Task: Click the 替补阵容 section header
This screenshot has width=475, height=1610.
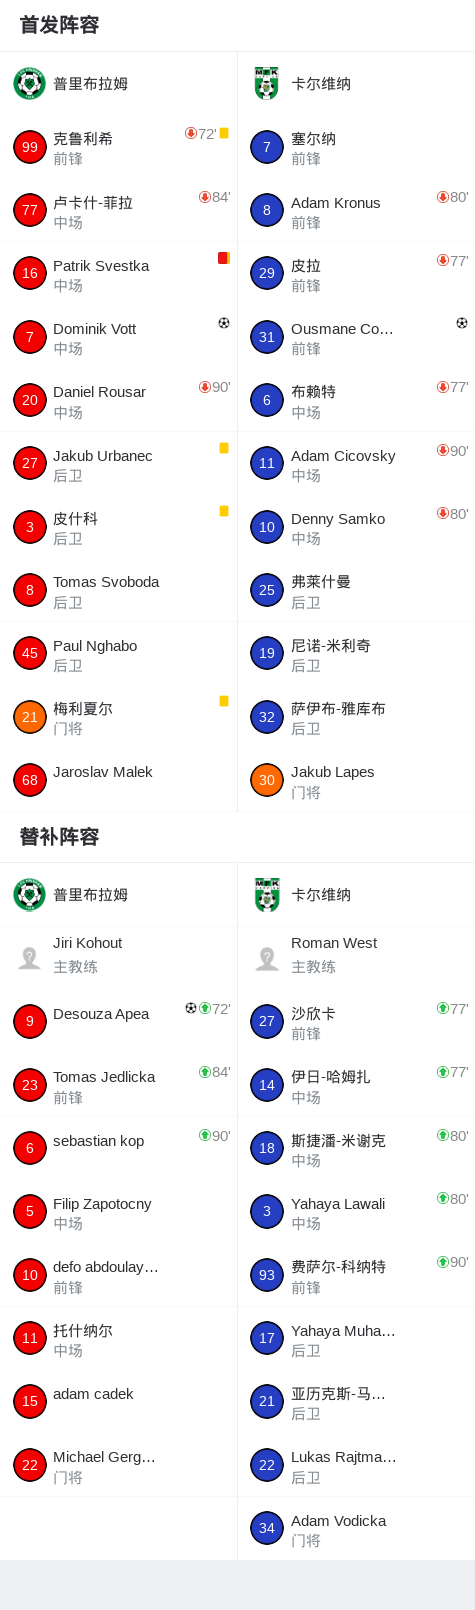Action: tap(60, 837)
